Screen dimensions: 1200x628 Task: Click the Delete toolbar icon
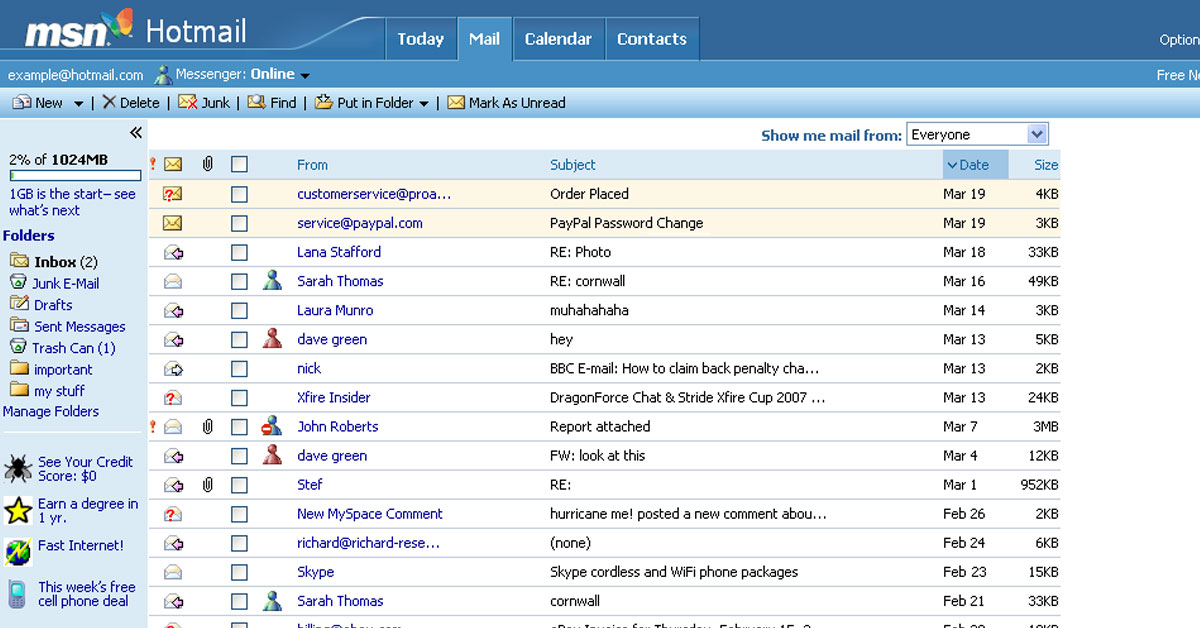coord(112,102)
